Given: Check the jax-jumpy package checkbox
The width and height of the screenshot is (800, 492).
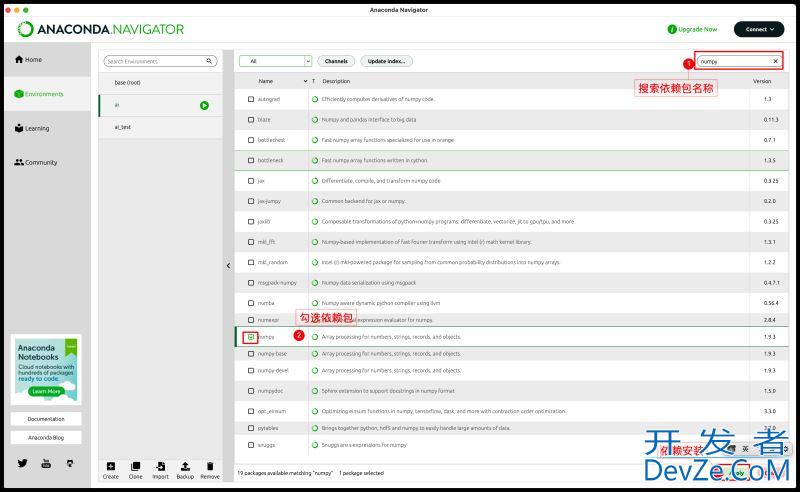Looking at the screenshot, I should pyautogui.click(x=251, y=201).
